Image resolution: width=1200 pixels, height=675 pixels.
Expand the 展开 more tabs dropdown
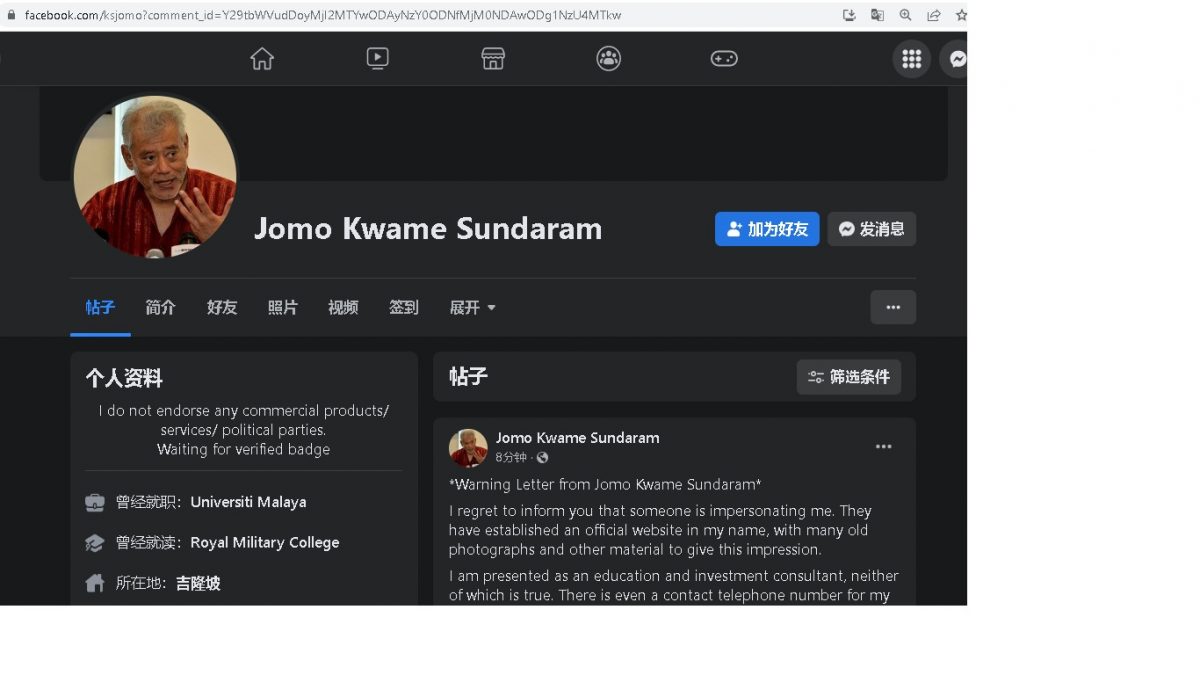click(472, 308)
